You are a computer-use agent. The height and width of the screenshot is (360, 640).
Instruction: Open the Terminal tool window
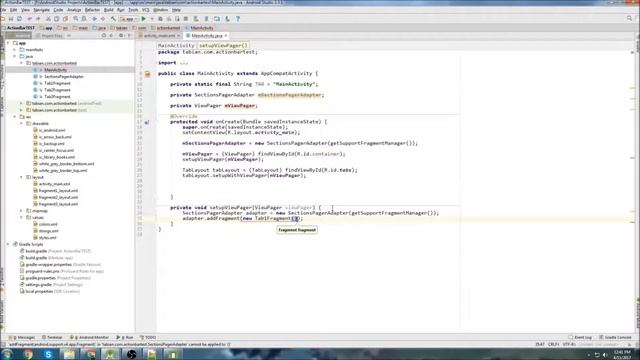[x=52, y=338]
